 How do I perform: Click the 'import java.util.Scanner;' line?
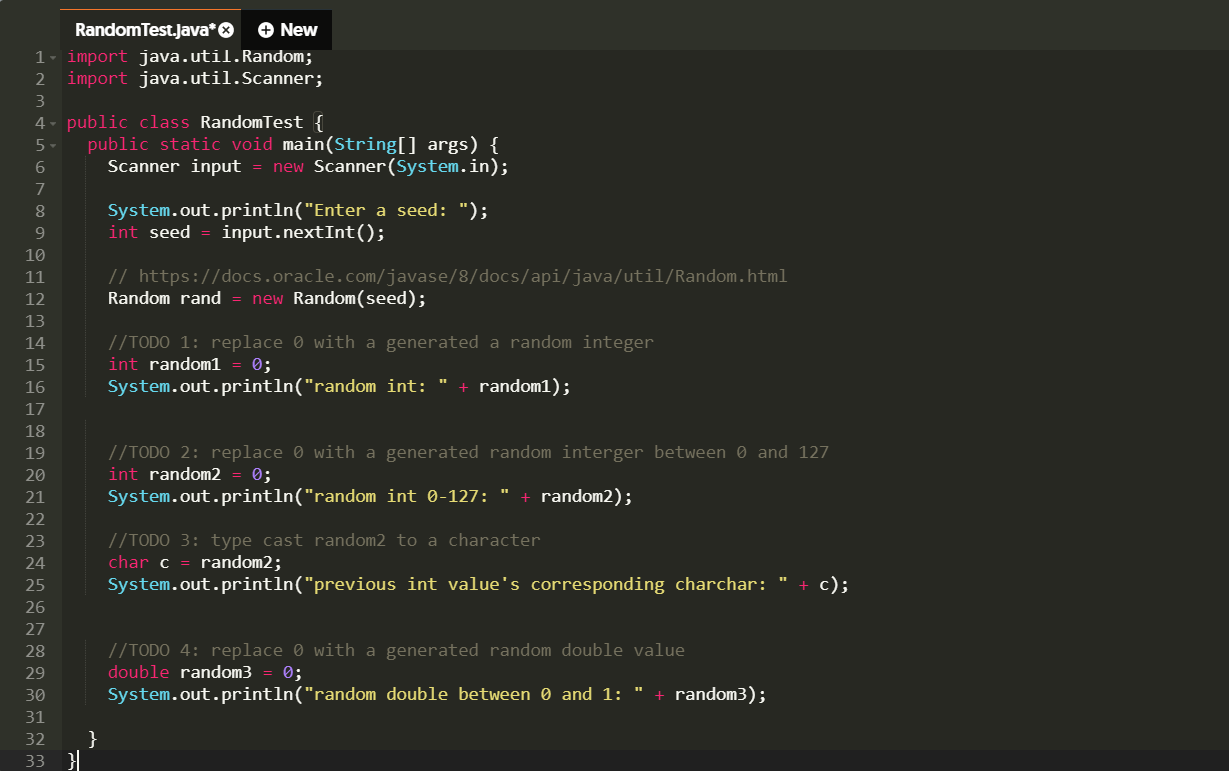tap(195, 79)
